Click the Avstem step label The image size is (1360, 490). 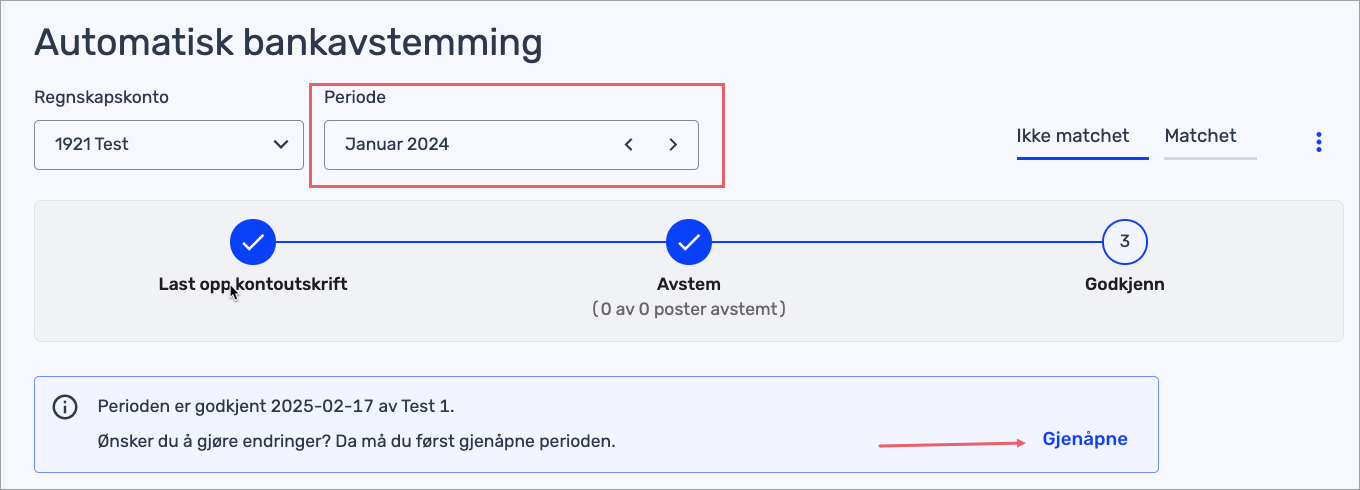click(x=689, y=284)
